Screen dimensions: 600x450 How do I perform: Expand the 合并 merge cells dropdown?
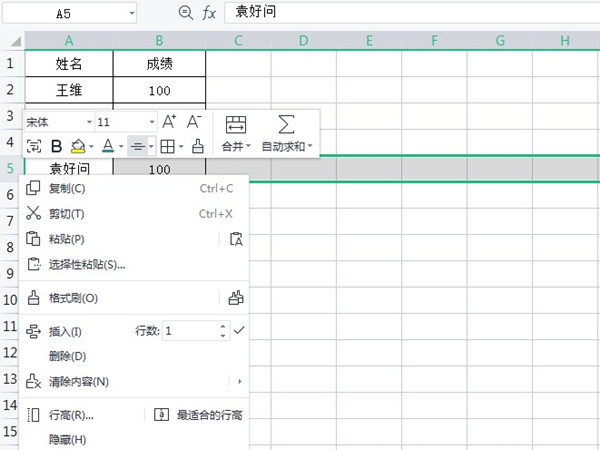(236, 146)
